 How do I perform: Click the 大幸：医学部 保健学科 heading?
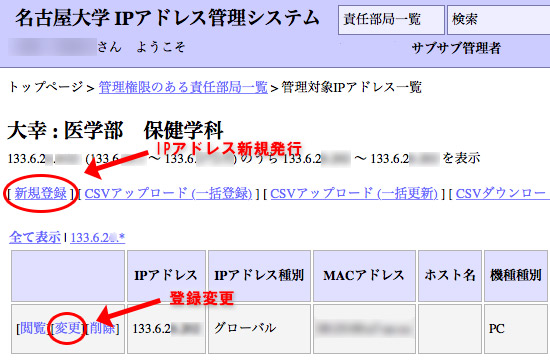pos(115,130)
